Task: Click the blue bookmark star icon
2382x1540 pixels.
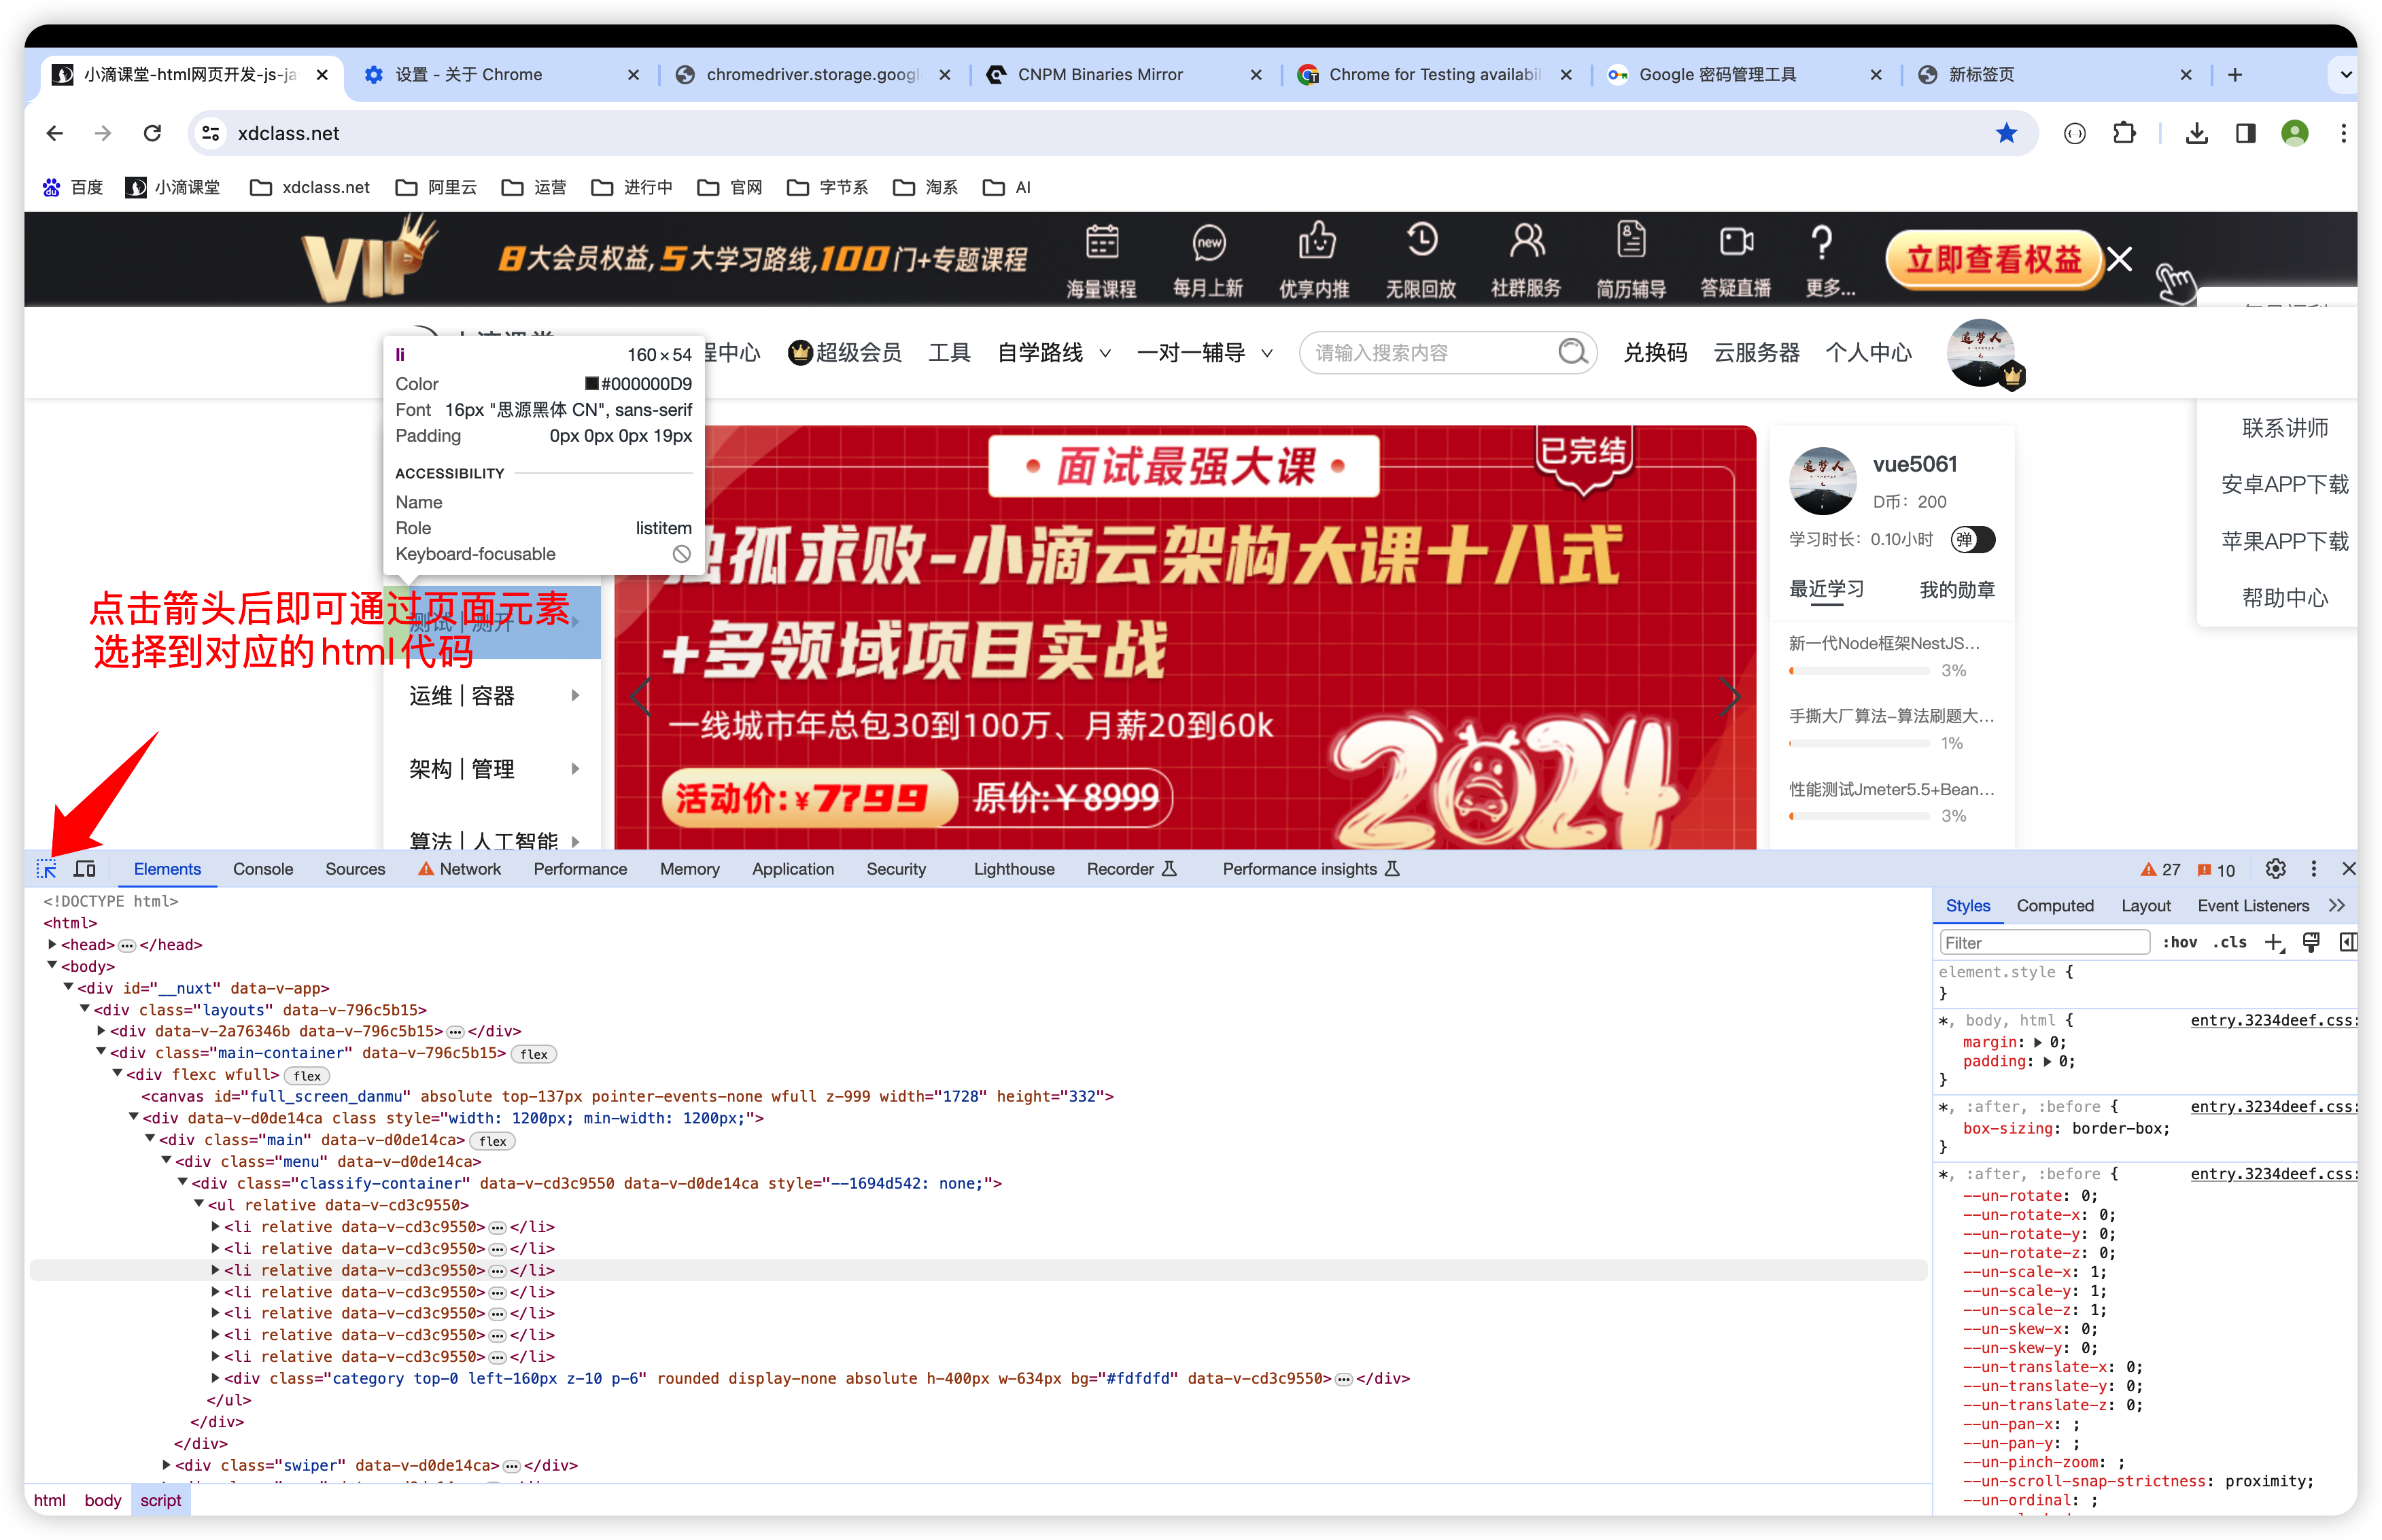Action: (2005, 133)
